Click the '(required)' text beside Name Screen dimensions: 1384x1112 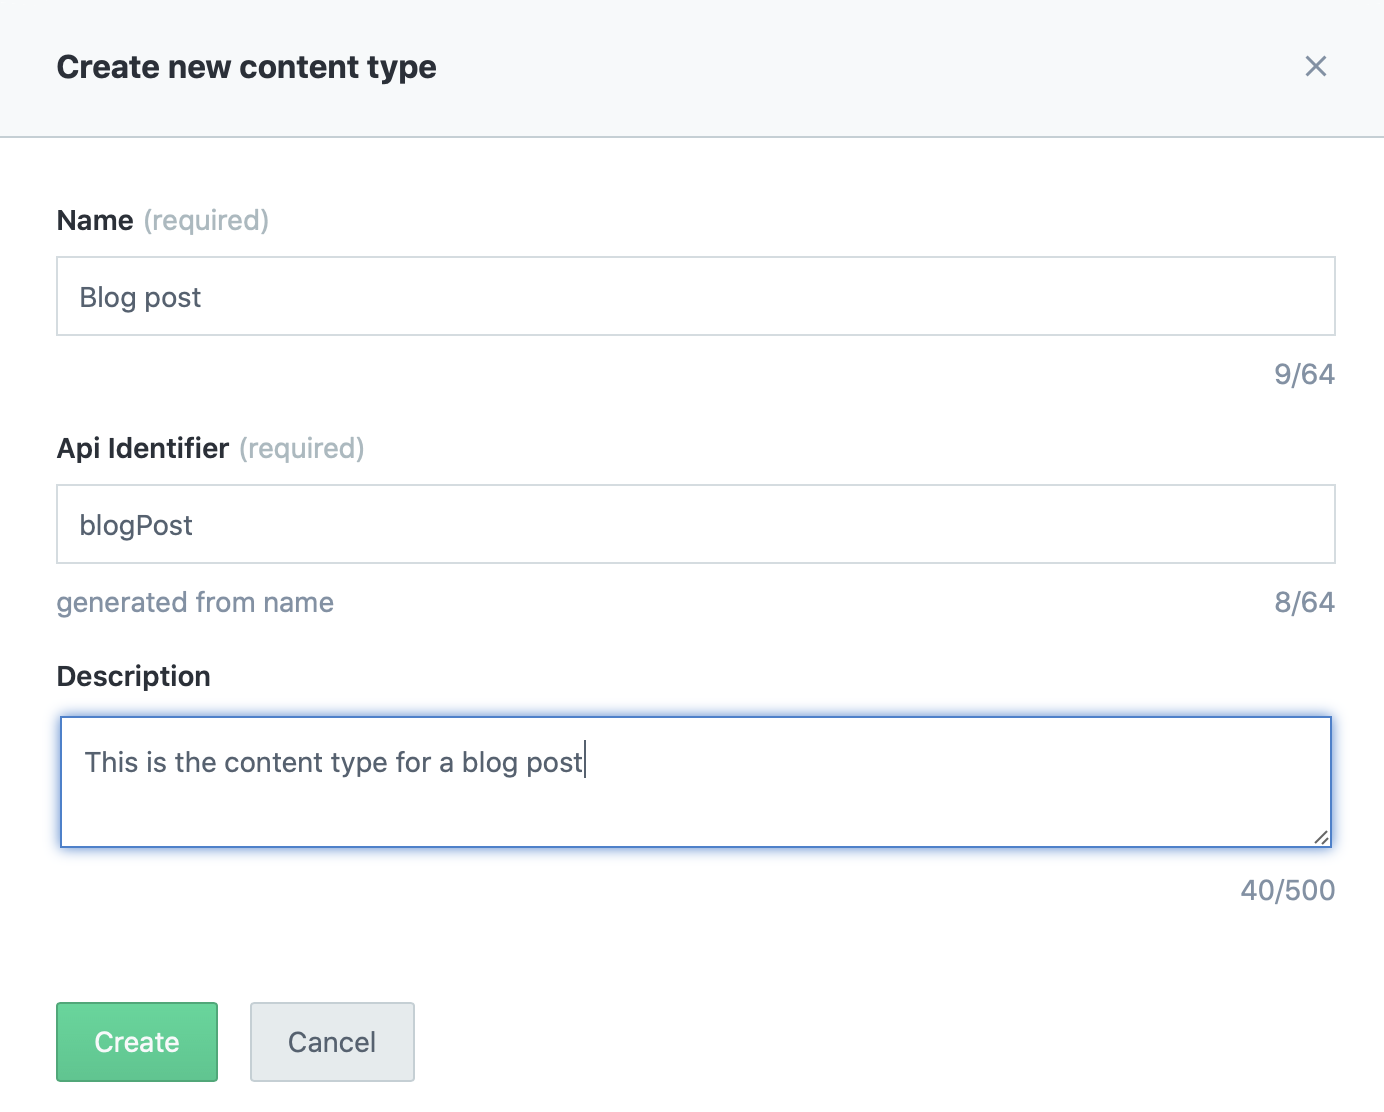pos(206,220)
